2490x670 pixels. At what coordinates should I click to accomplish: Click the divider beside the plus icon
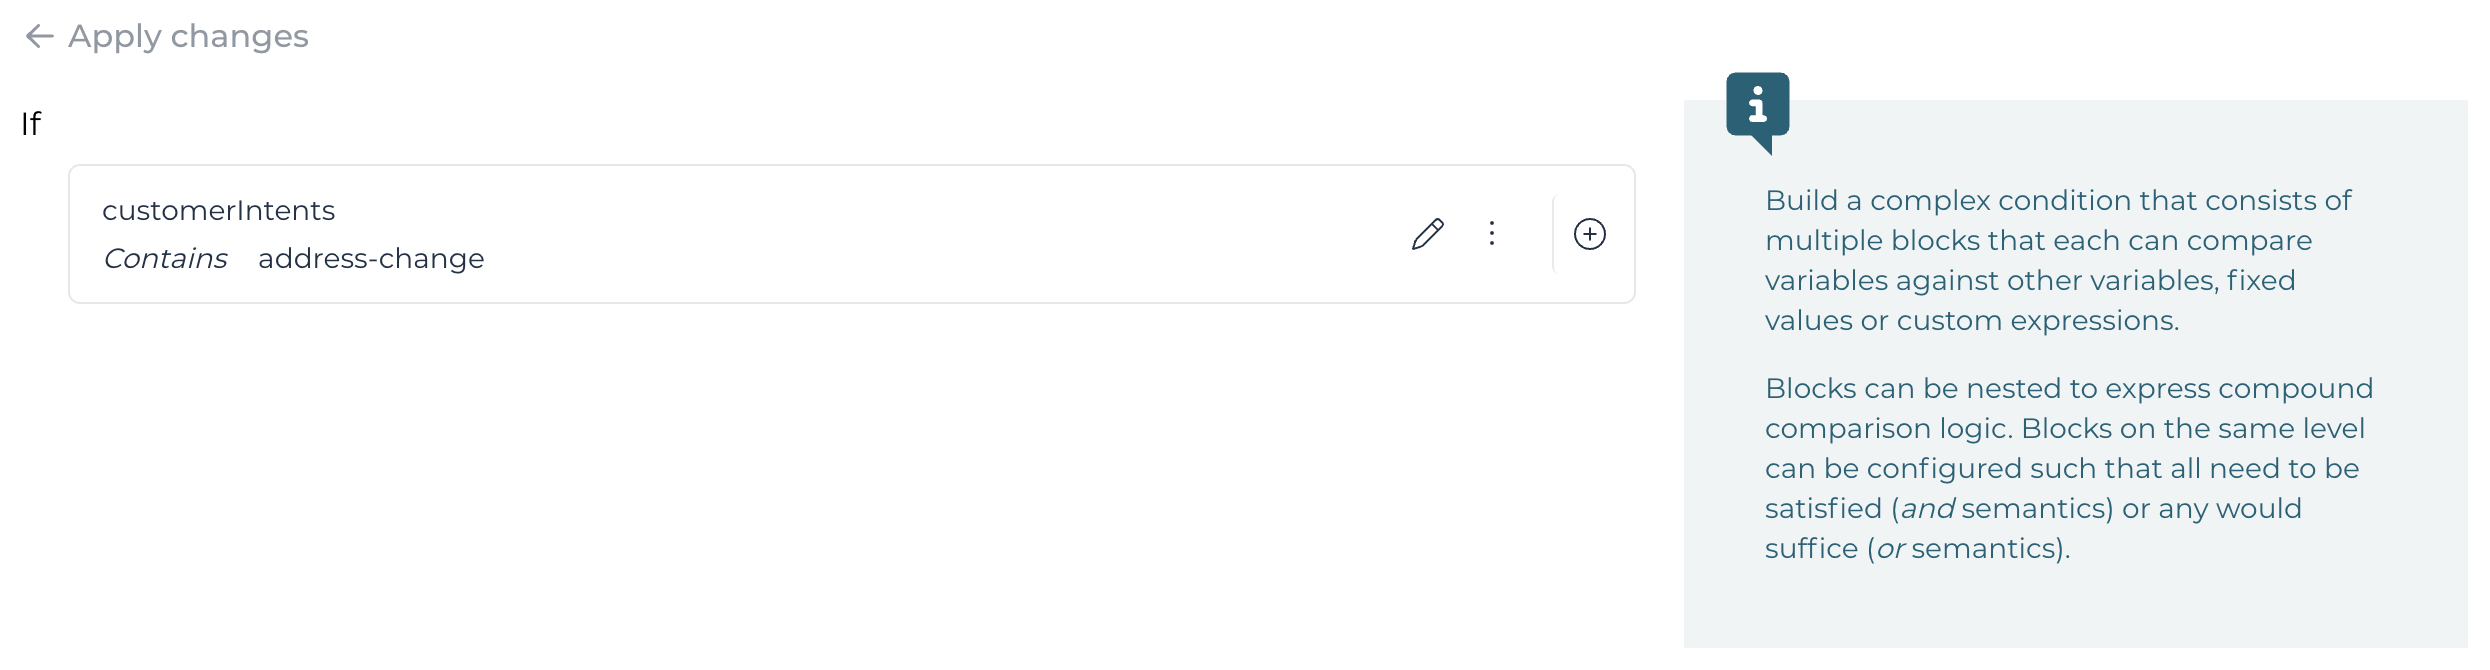(x=1553, y=234)
